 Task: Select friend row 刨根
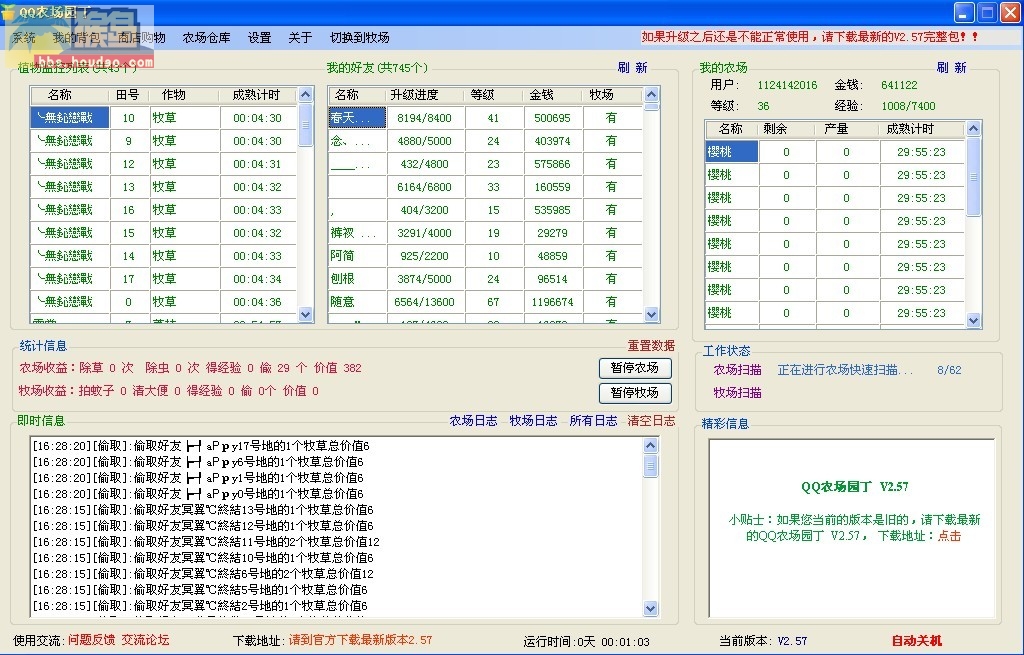pos(486,279)
